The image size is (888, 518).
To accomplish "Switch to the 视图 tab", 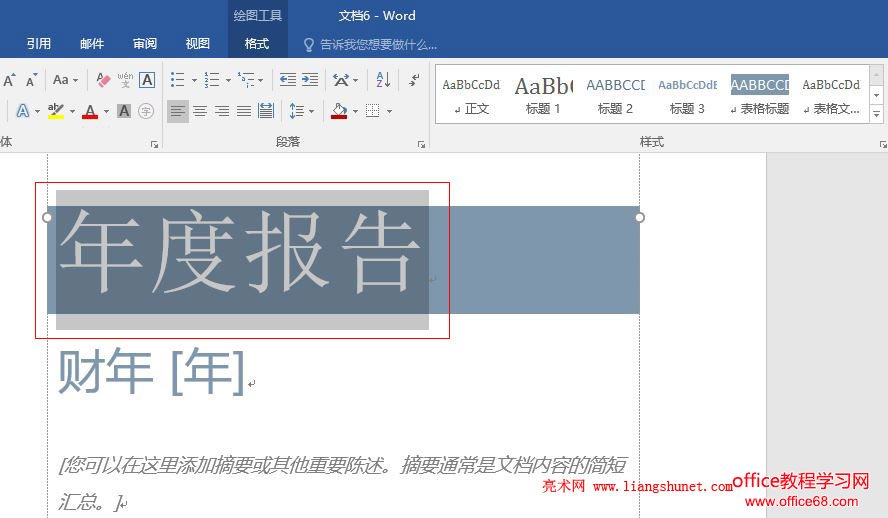I will (x=198, y=44).
